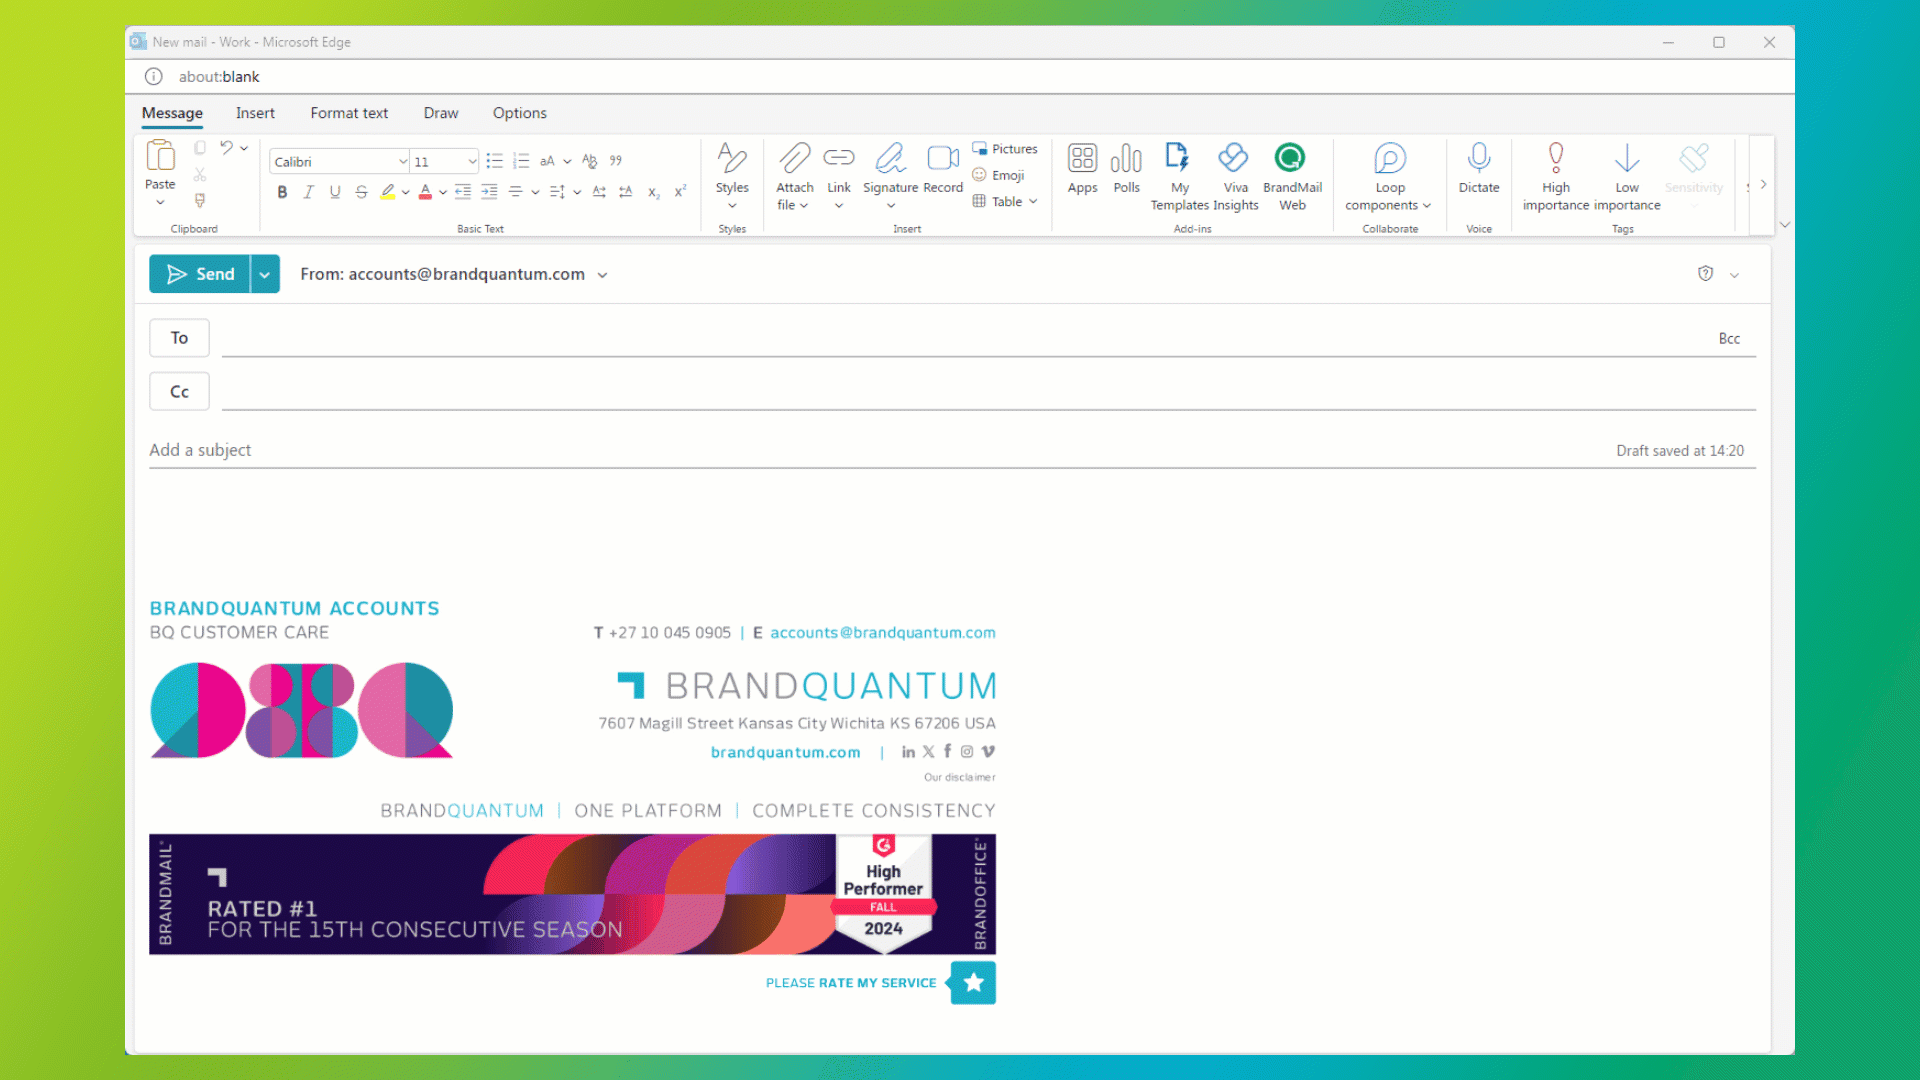Viewport: 1920px width, 1080px height.
Task: Toggle bold formatting
Action: 282,192
